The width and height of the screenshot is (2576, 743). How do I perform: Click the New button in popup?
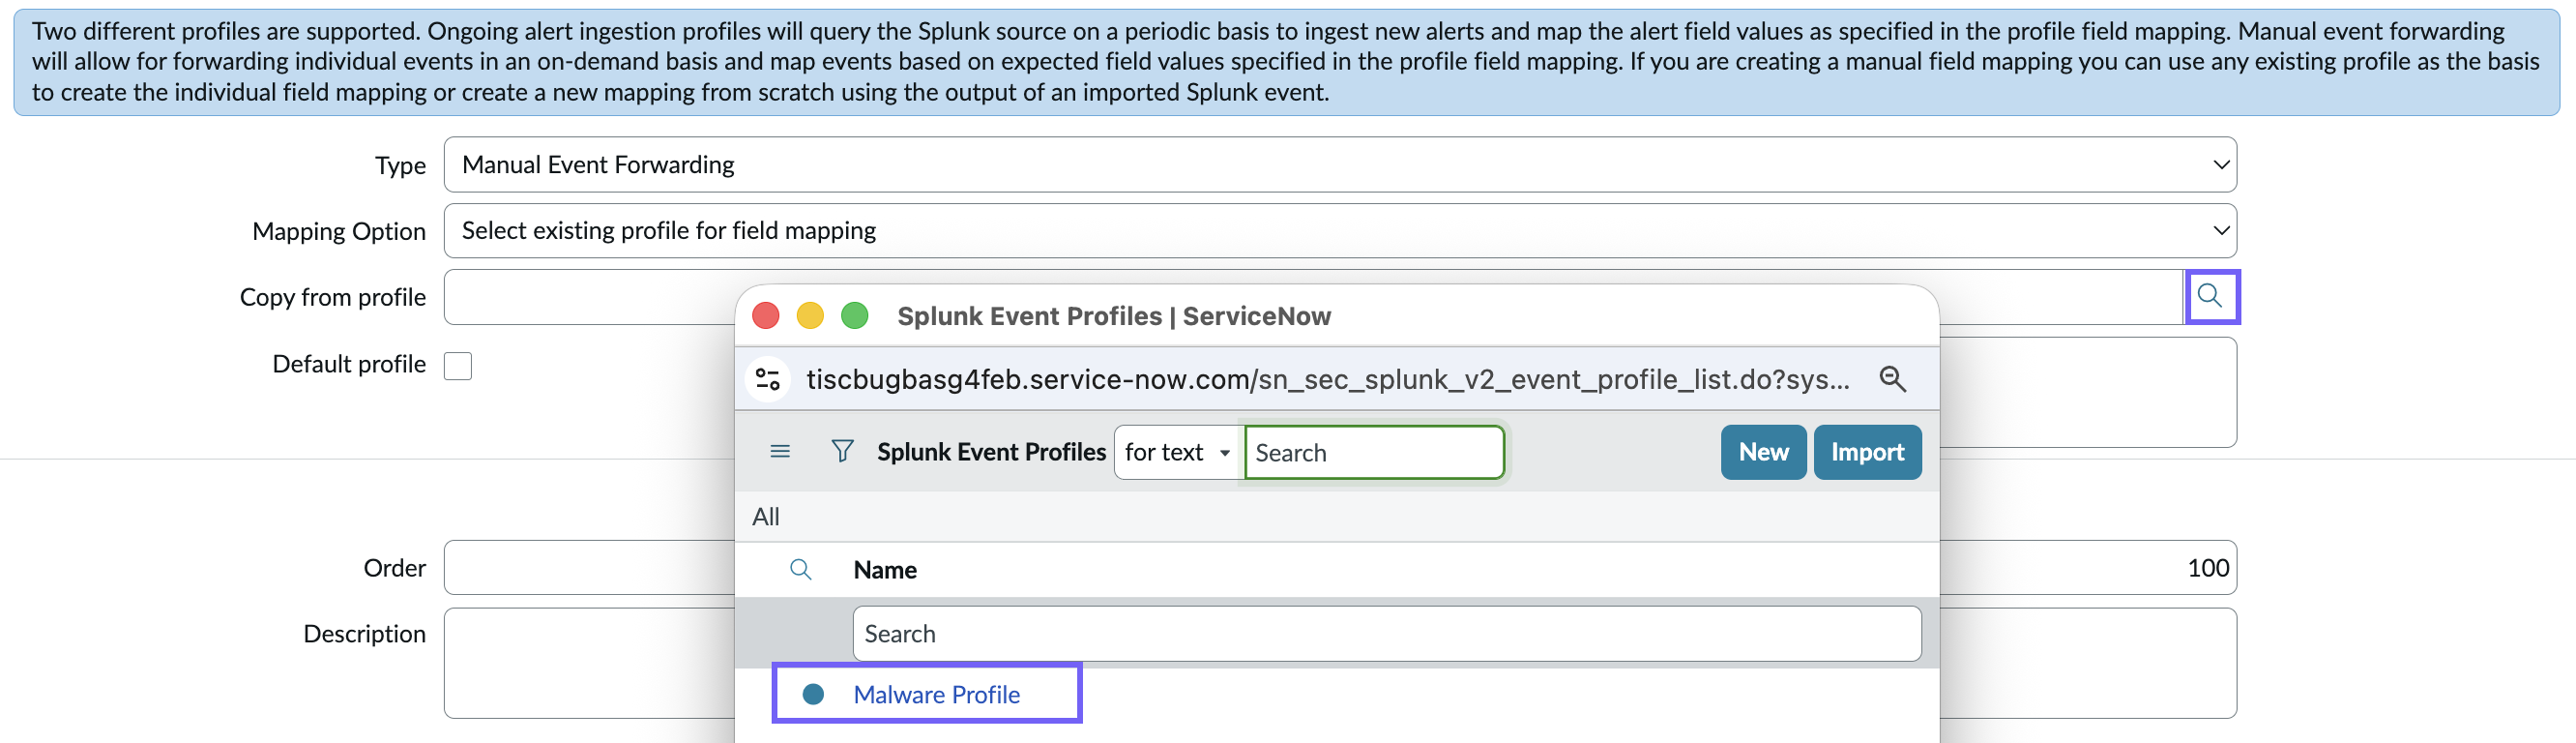(x=1763, y=452)
